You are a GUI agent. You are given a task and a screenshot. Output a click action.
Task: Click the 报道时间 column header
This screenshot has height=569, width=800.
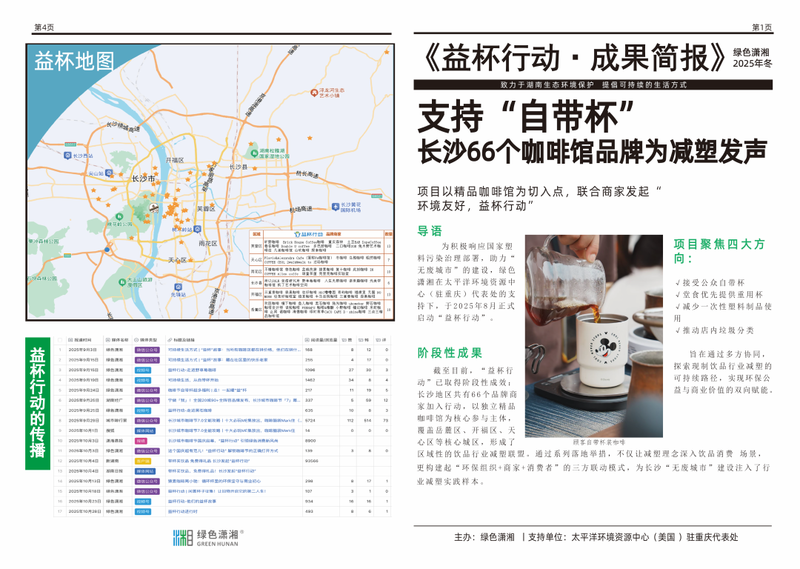83,340
